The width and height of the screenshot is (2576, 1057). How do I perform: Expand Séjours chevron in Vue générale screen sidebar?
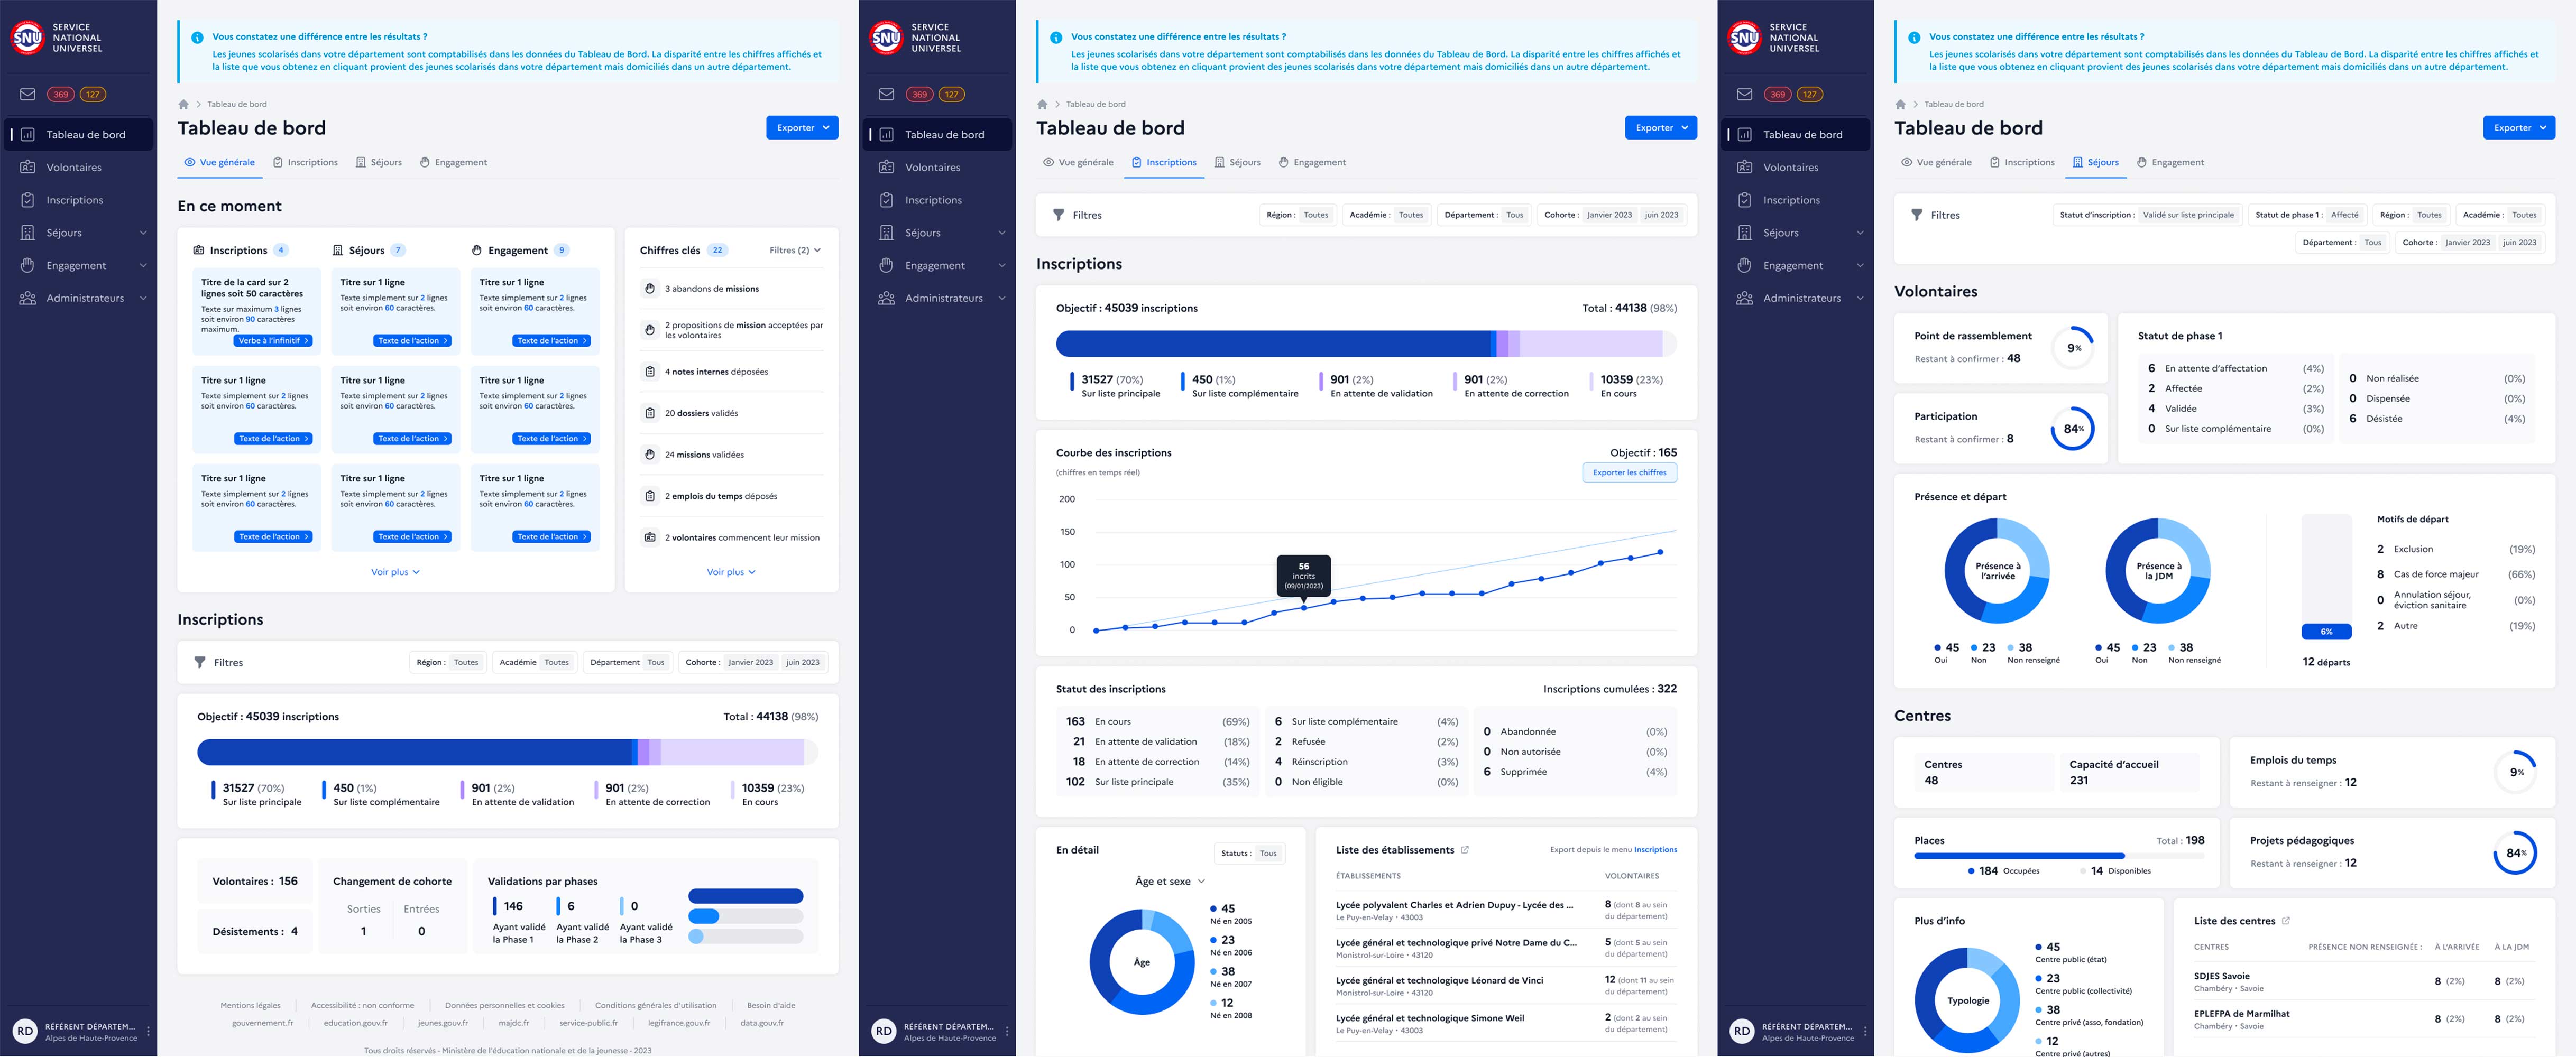(143, 233)
